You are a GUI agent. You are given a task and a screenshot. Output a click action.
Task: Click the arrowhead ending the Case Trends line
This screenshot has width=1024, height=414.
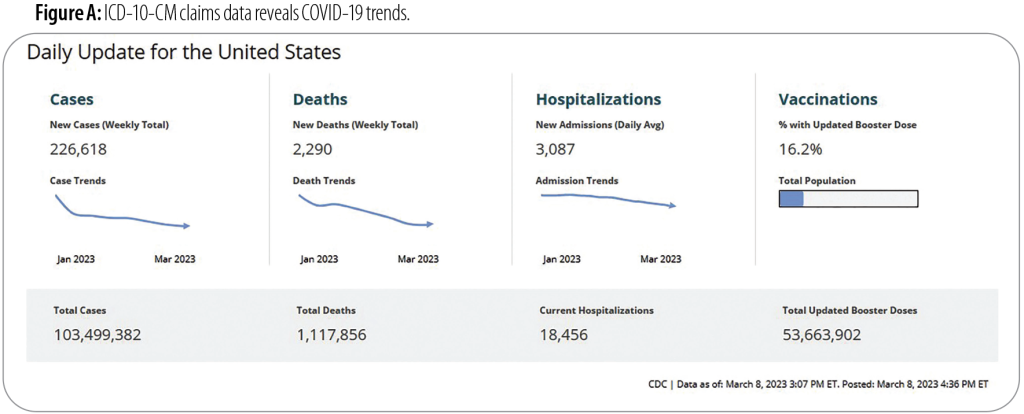tap(186, 226)
